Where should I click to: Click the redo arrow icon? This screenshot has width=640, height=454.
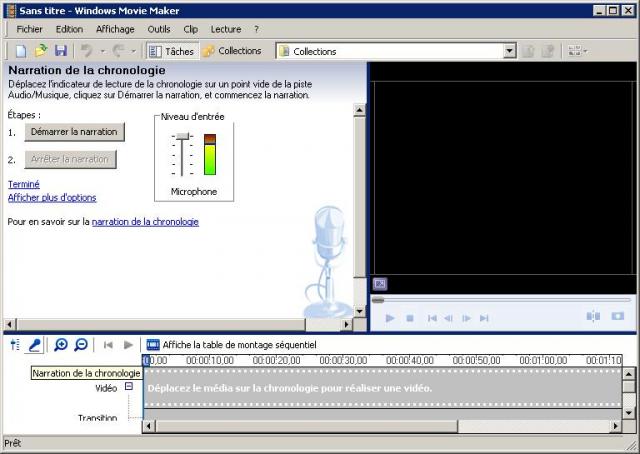[118, 51]
